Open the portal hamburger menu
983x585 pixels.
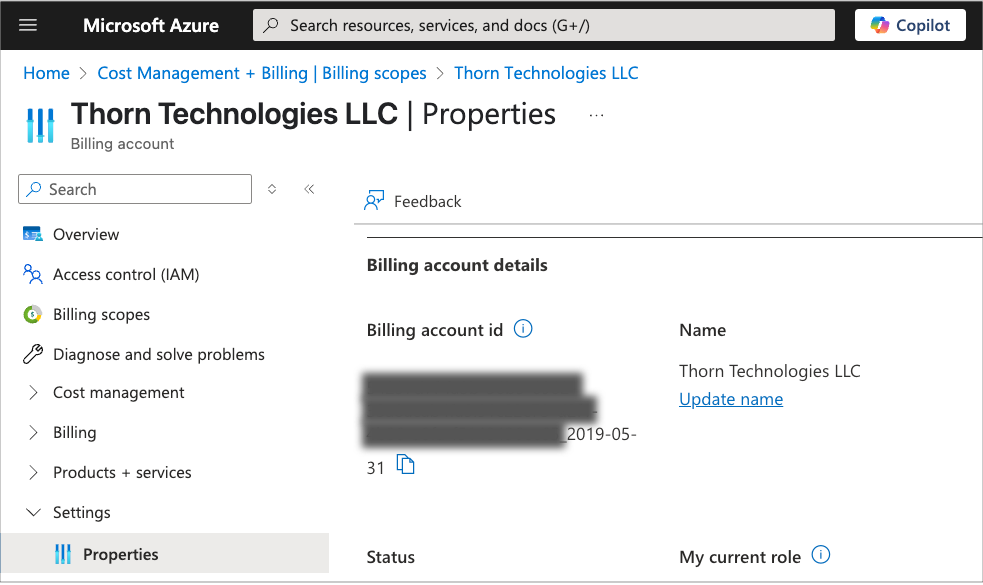click(28, 25)
